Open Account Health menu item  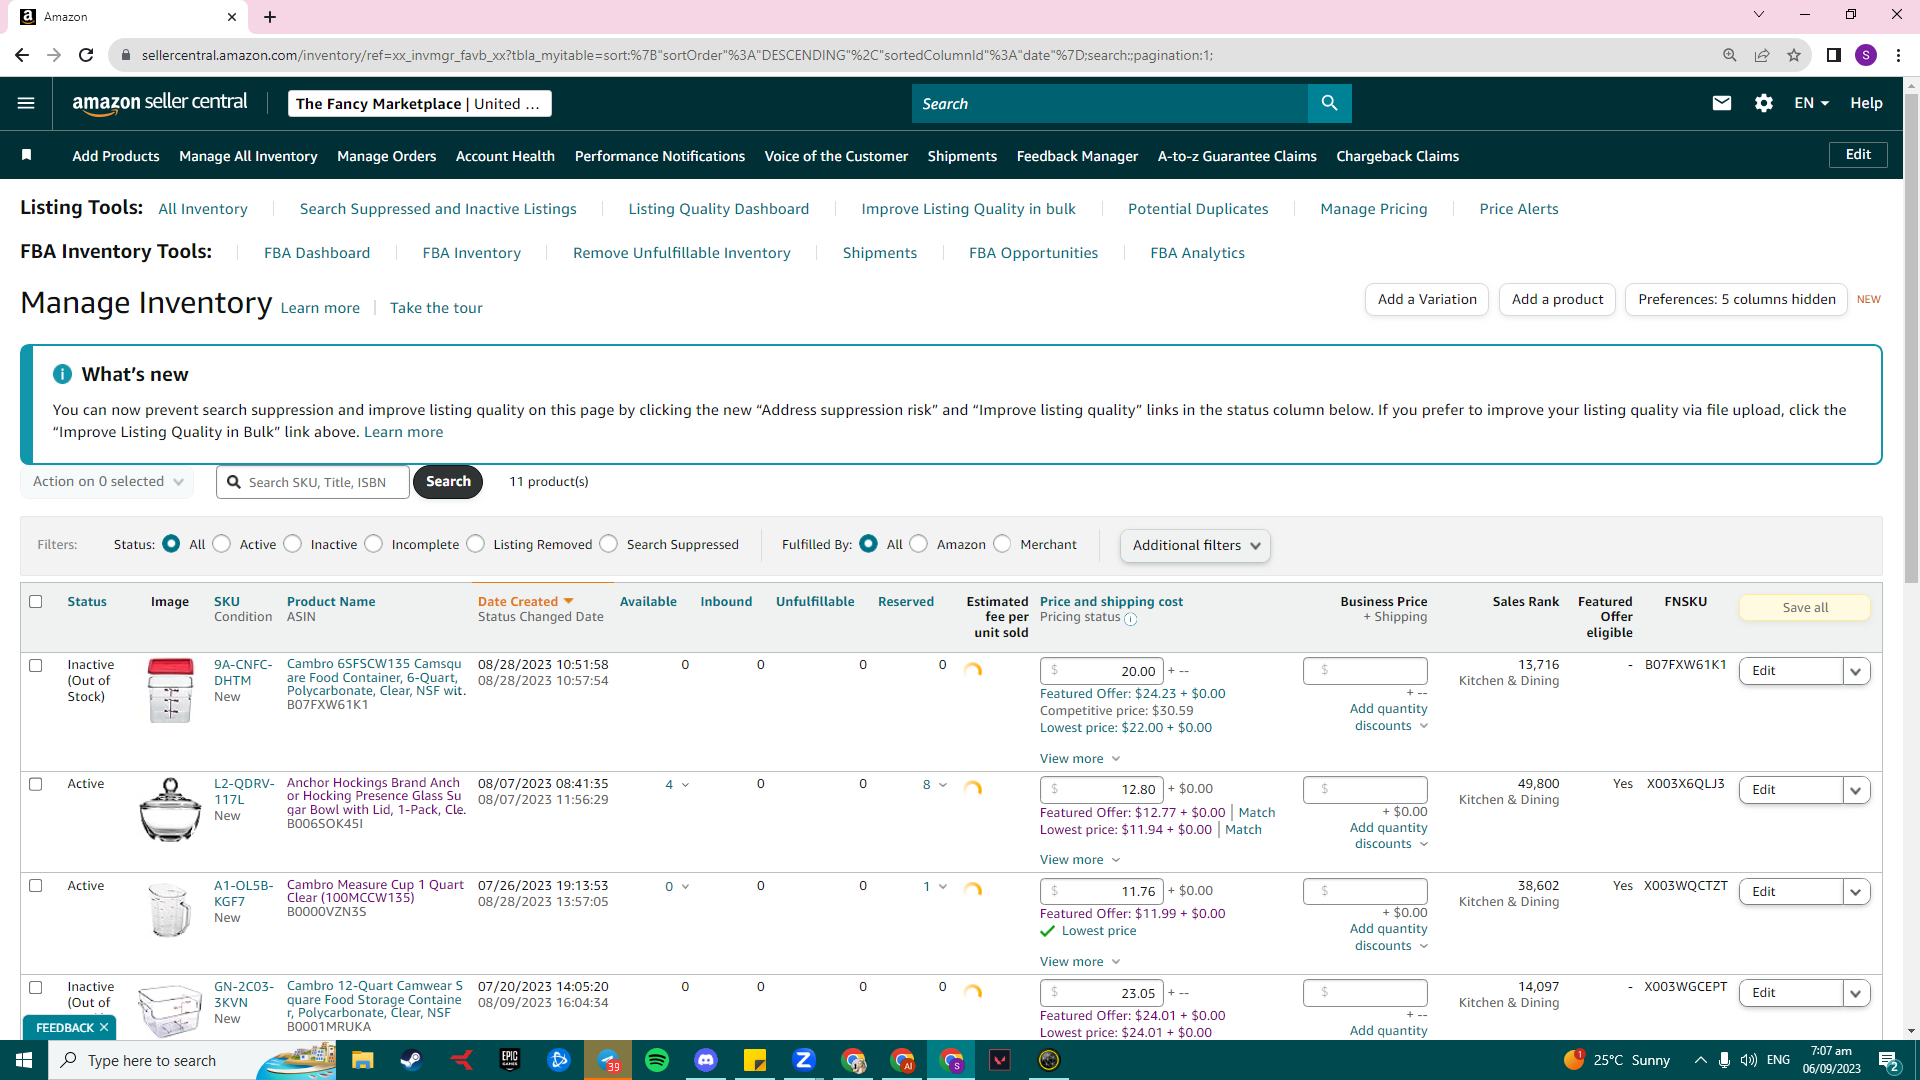tap(505, 156)
